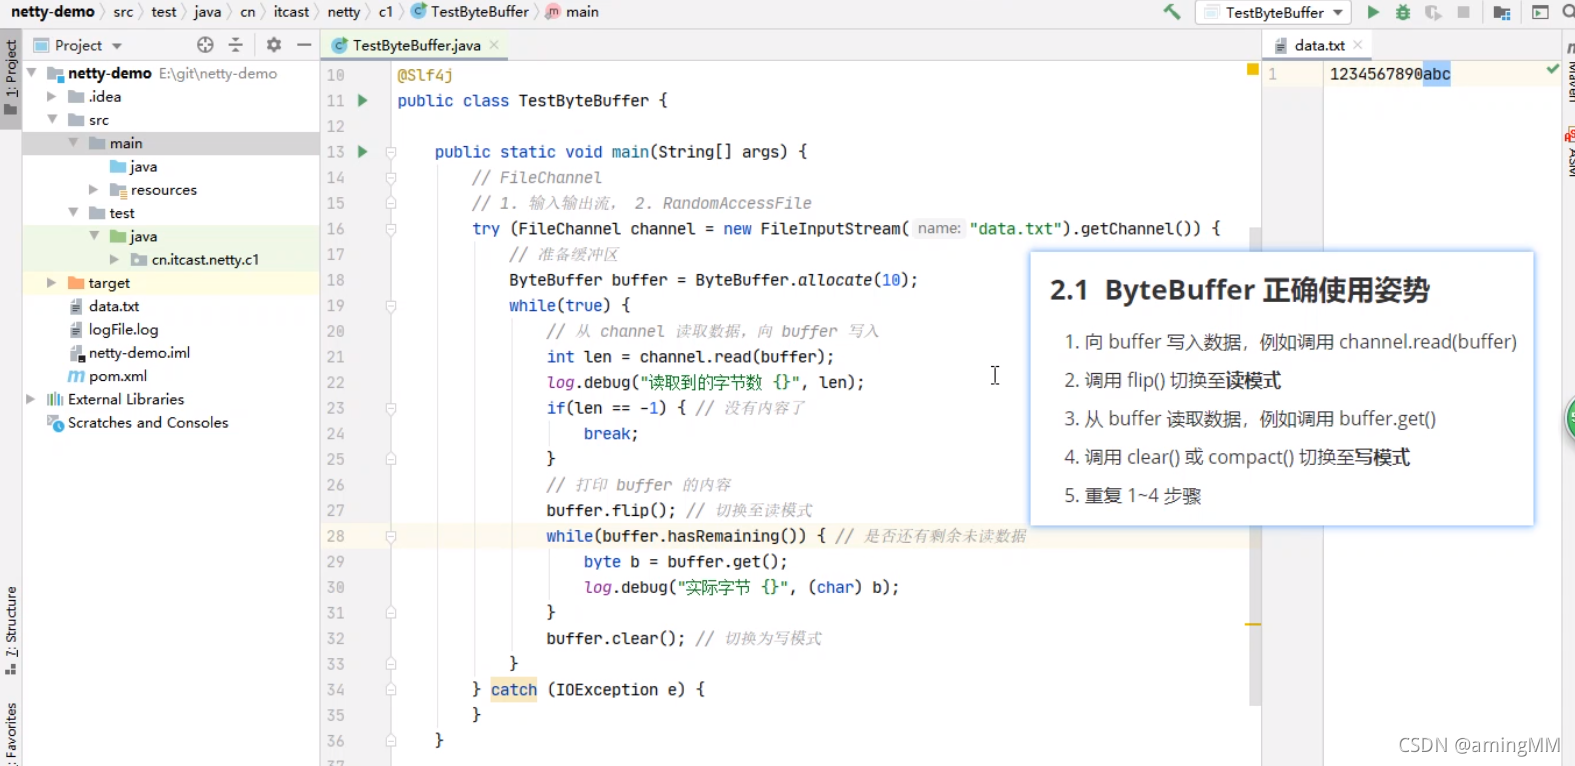This screenshot has width=1575, height=766.
Task: Fold inner while loop at line 28
Action: 391,536
